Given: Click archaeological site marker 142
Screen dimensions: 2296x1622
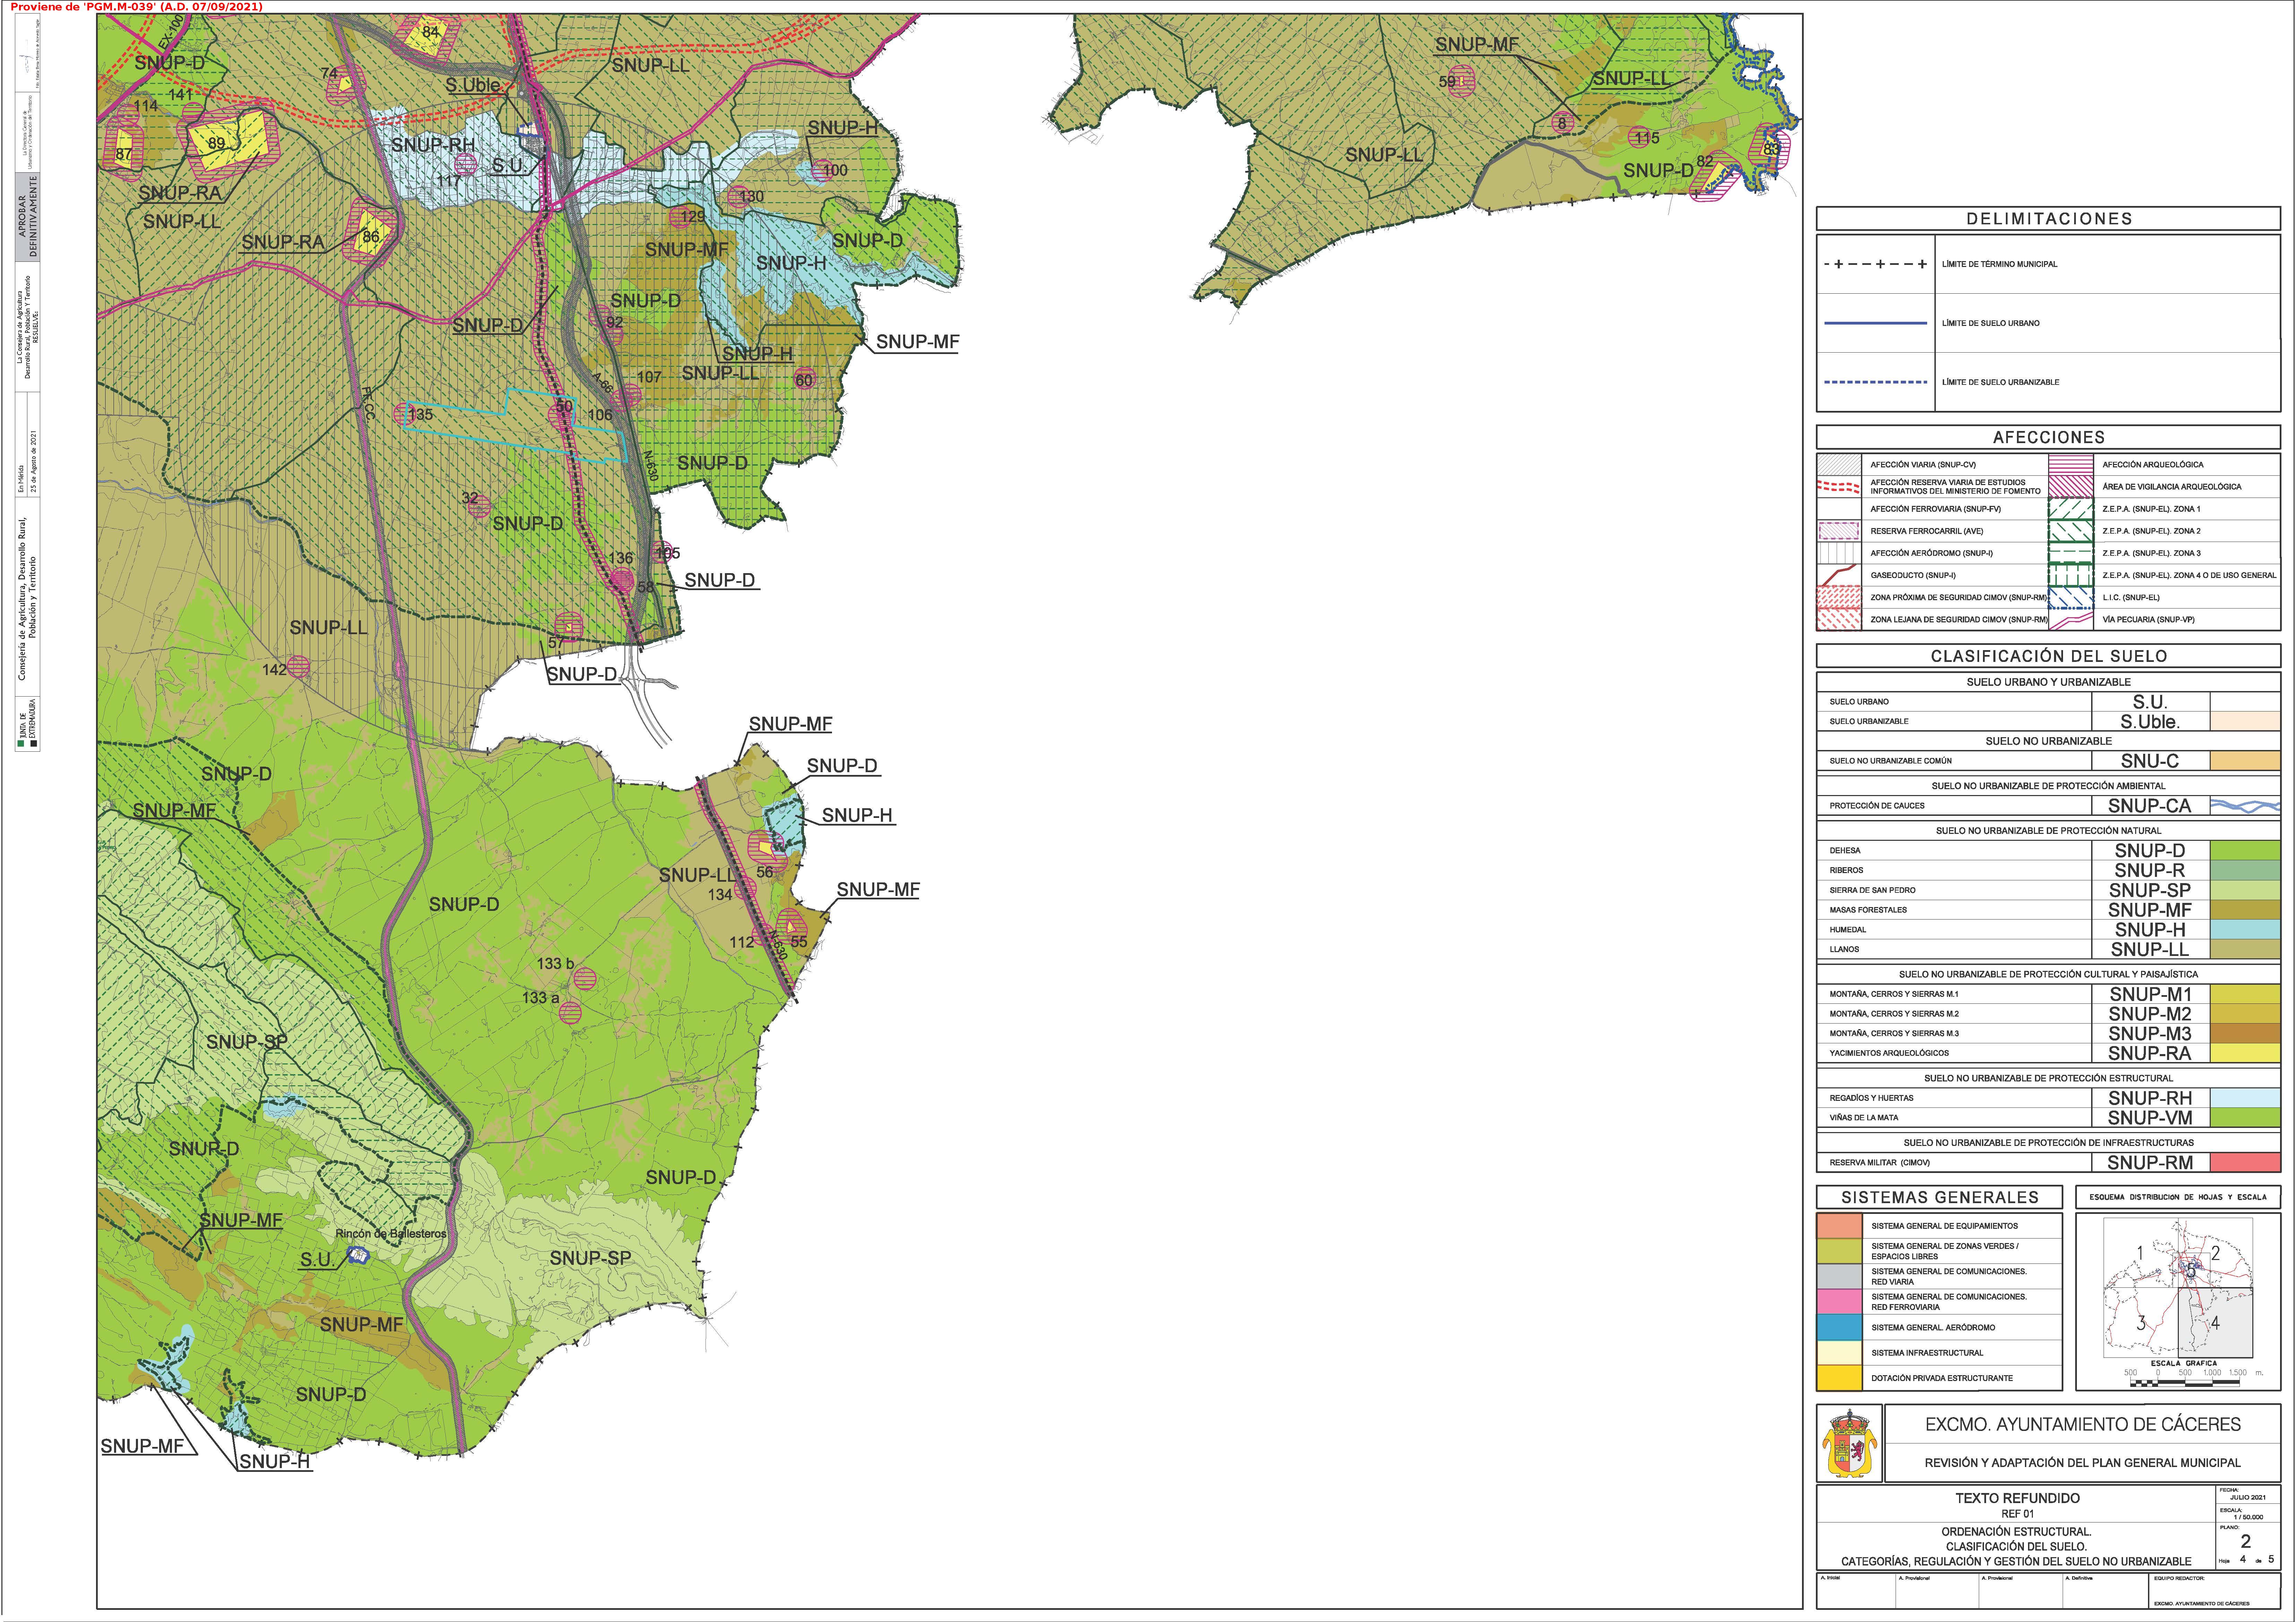Looking at the screenshot, I should [298, 667].
